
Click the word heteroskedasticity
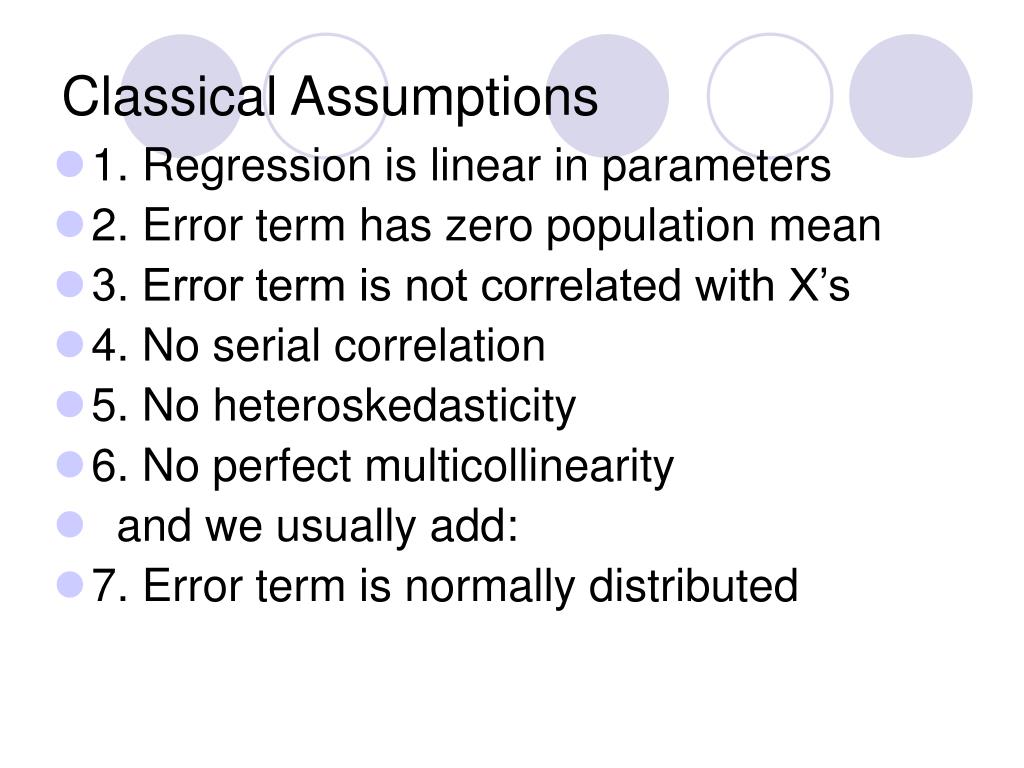point(395,406)
